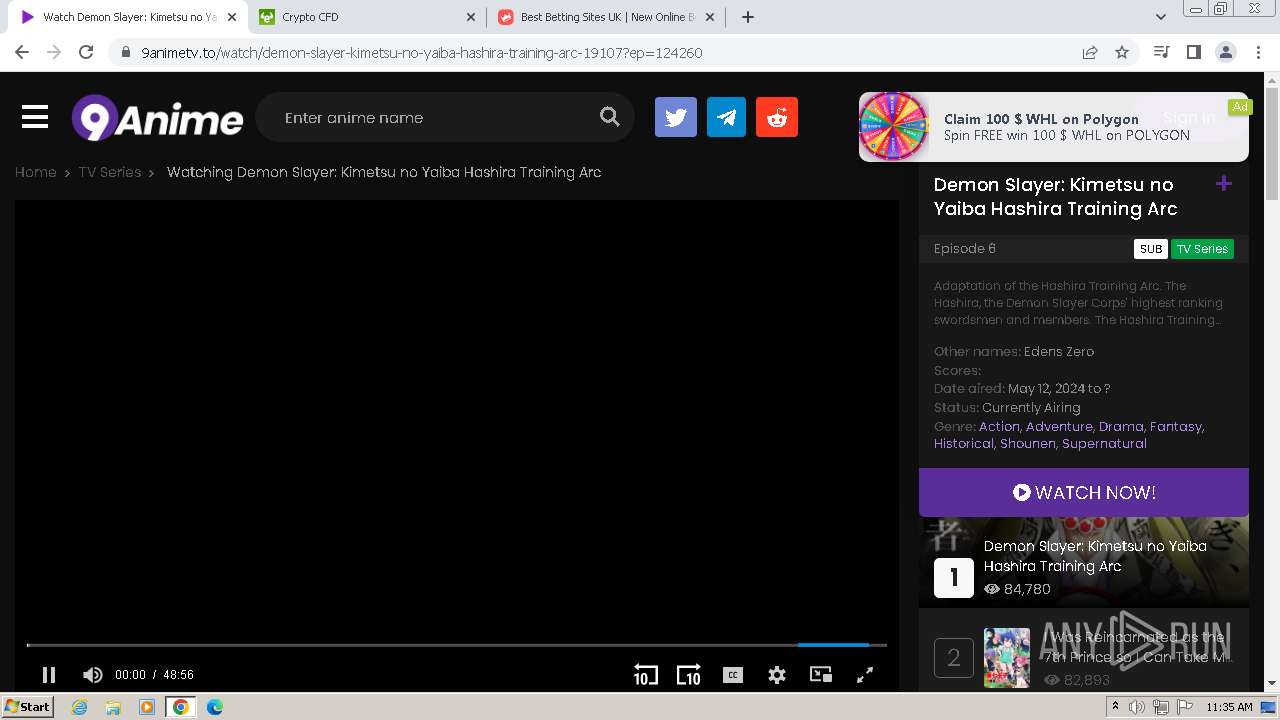Open the TV Series breadcrumb link
The width and height of the screenshot is (1280, 720).
110,172
